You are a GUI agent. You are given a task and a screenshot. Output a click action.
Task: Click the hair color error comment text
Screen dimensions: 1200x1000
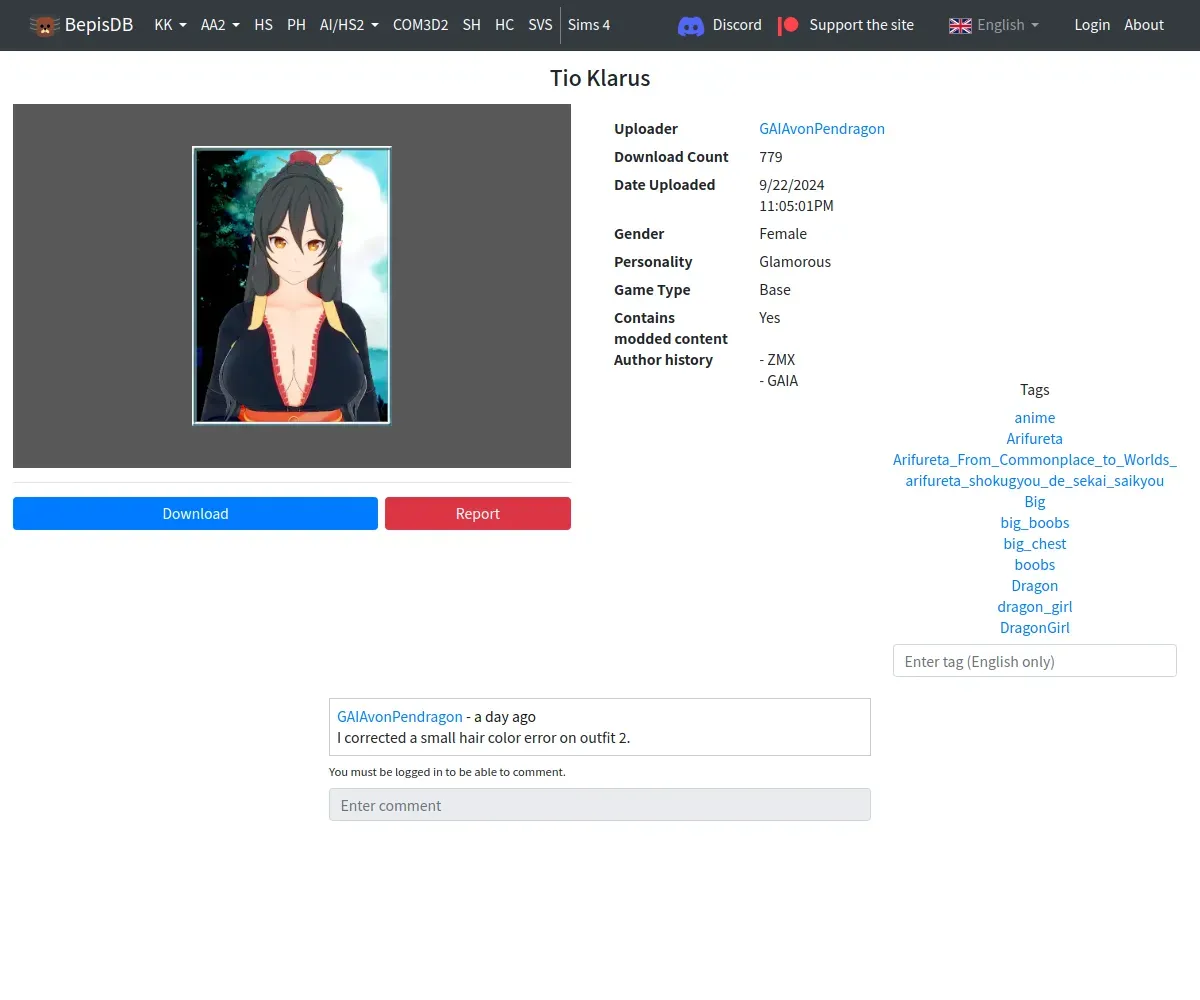[x=484, y=738]
